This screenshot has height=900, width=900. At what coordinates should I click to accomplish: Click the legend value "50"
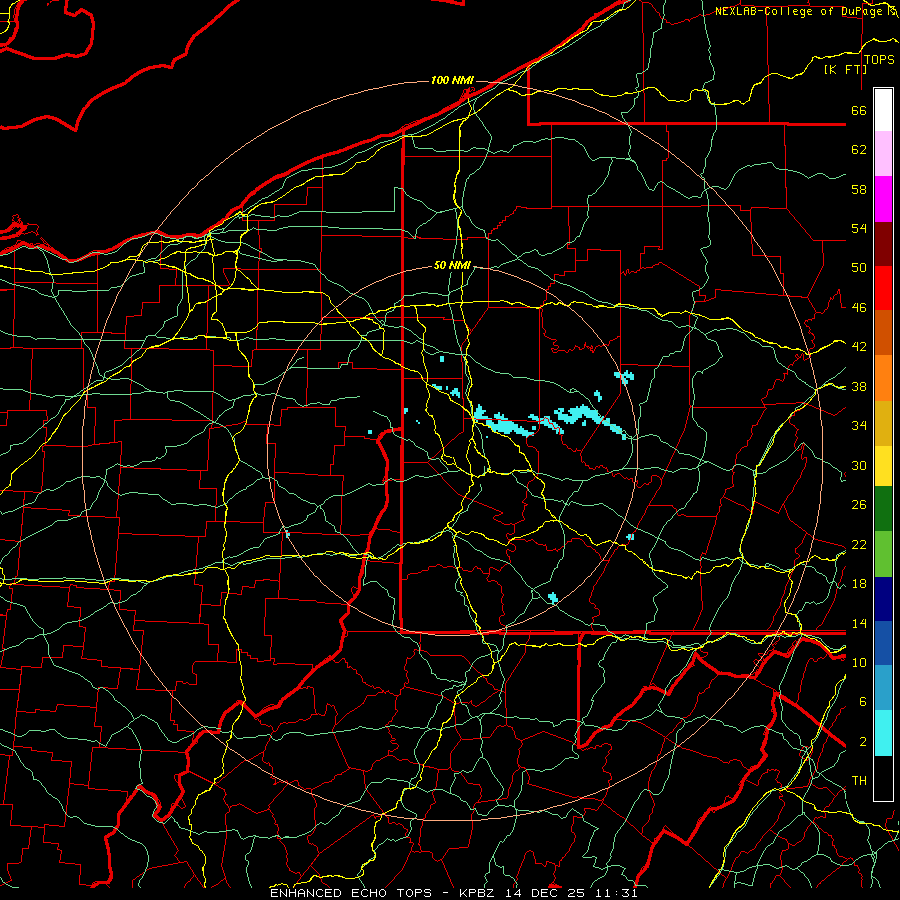tap(859, 268)
